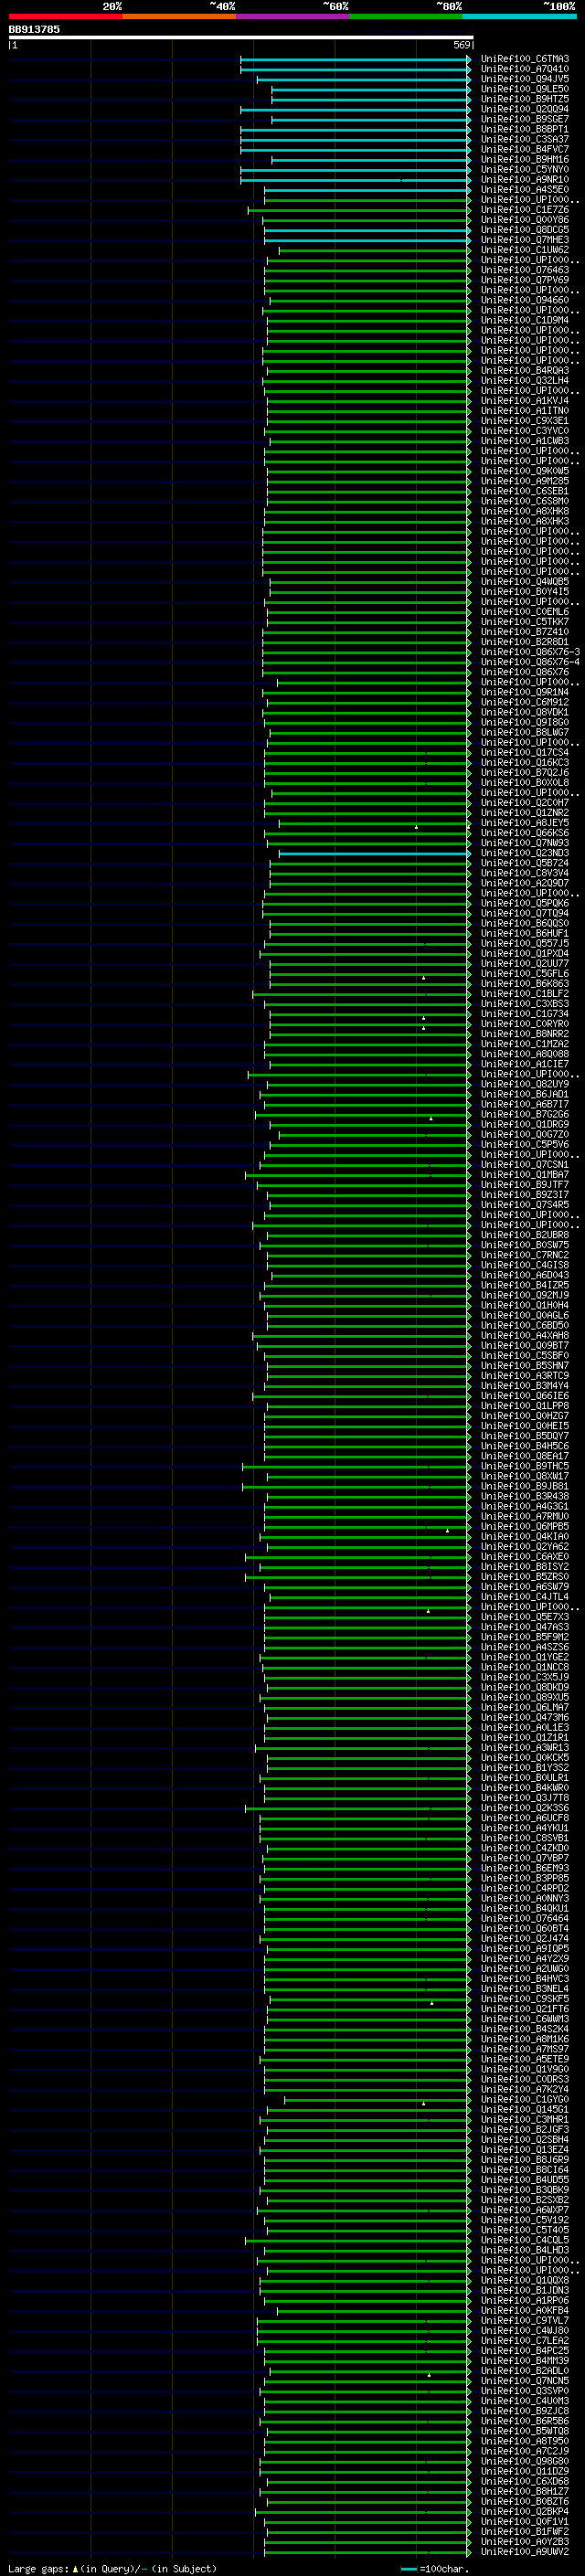Select hit UniRef100_A8JEY5

coord(525,823)
